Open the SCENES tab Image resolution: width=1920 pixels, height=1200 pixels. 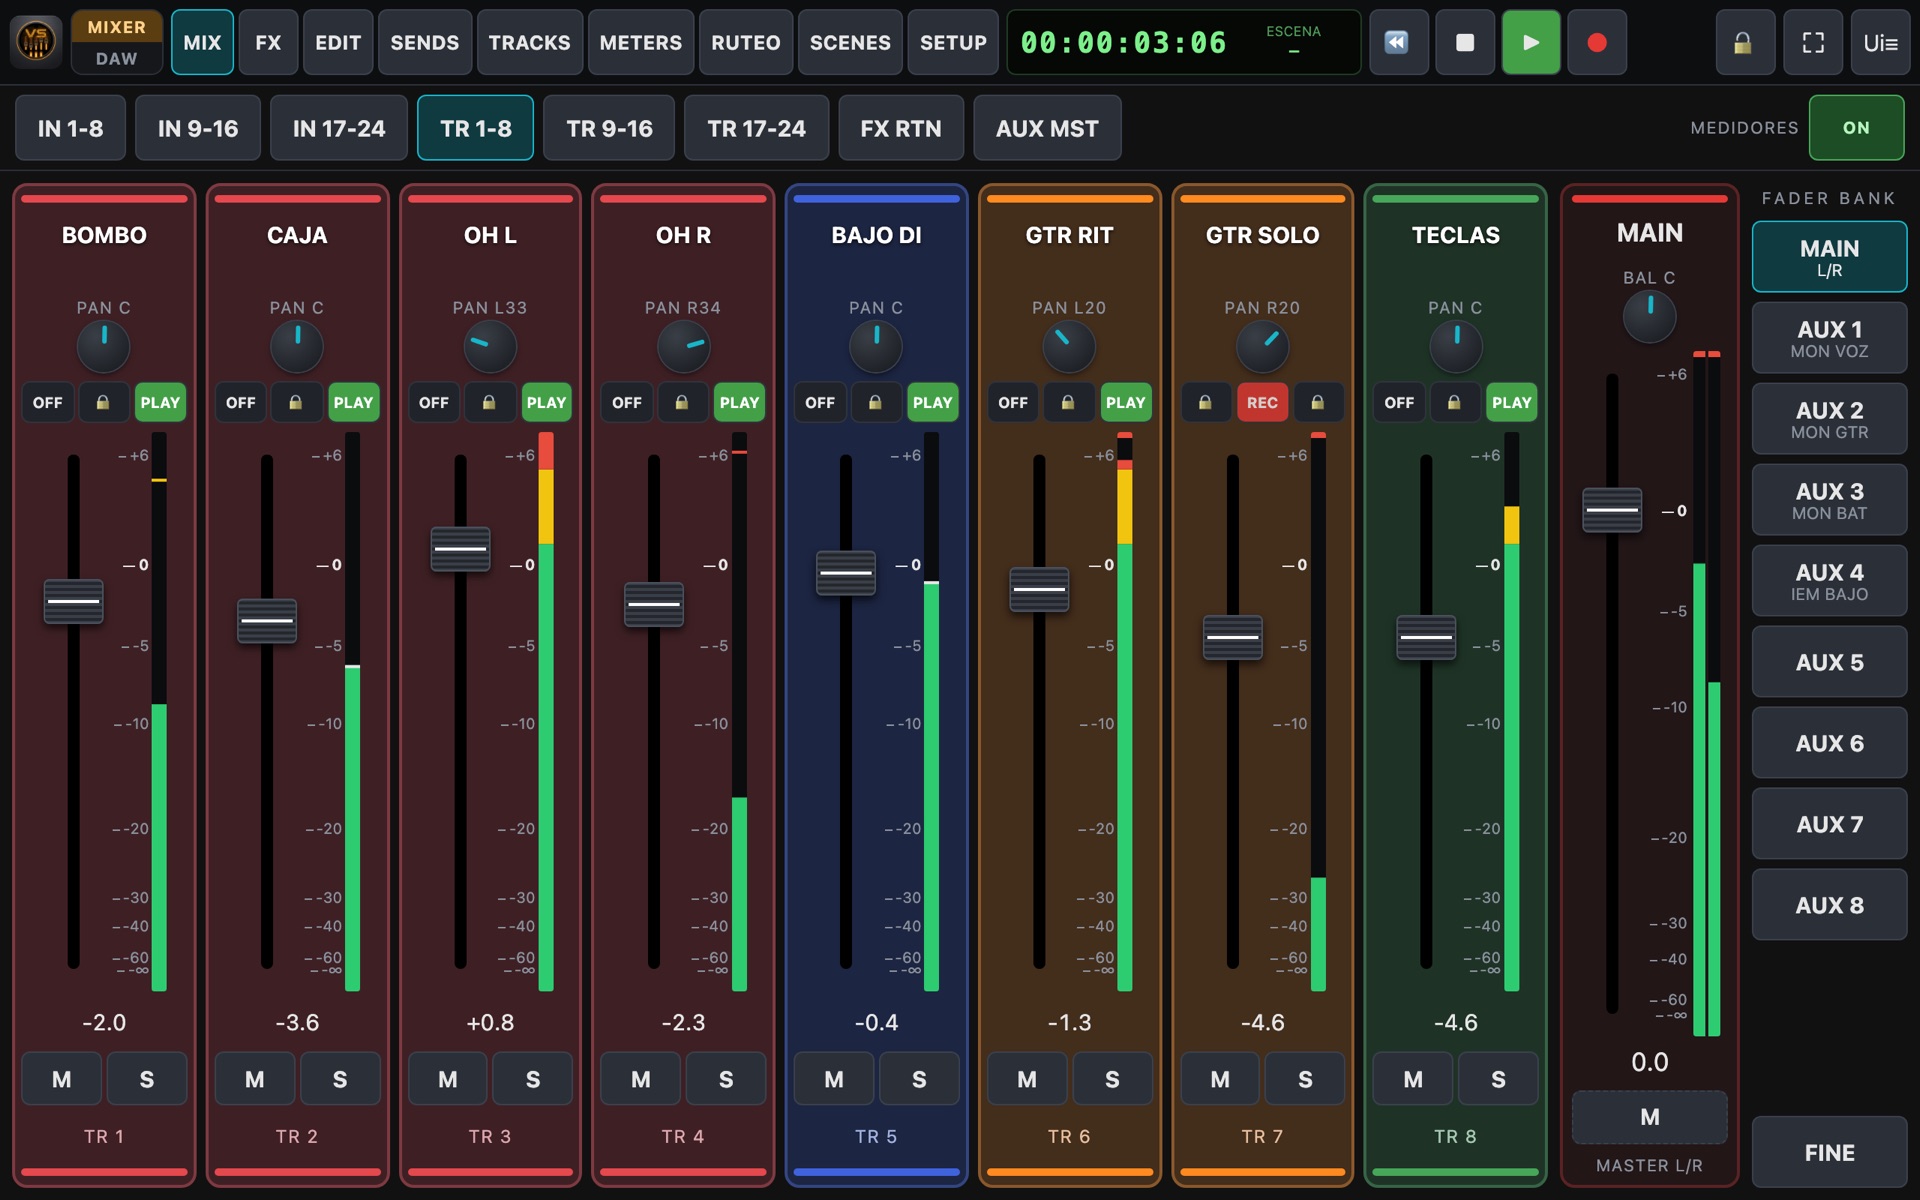click(x=850, y=42)
